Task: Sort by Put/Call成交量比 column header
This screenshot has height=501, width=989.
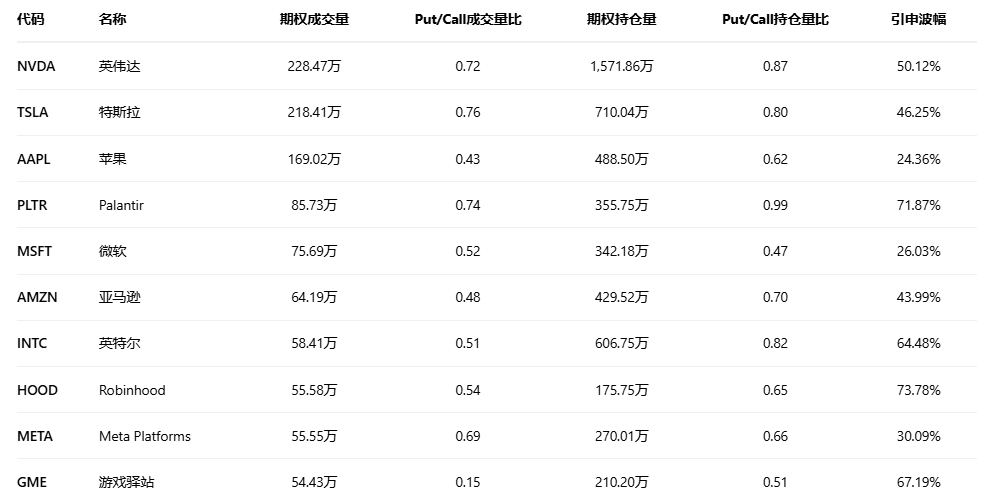Action: [x=468, y=19]
